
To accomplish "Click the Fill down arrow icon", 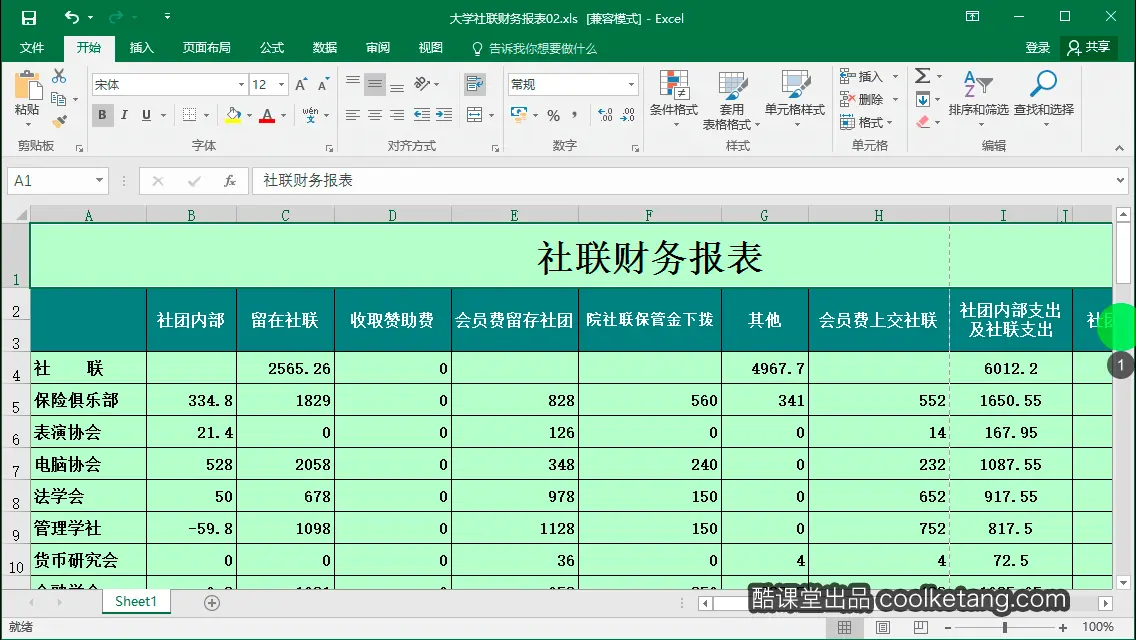I will [x=922, y=99].
